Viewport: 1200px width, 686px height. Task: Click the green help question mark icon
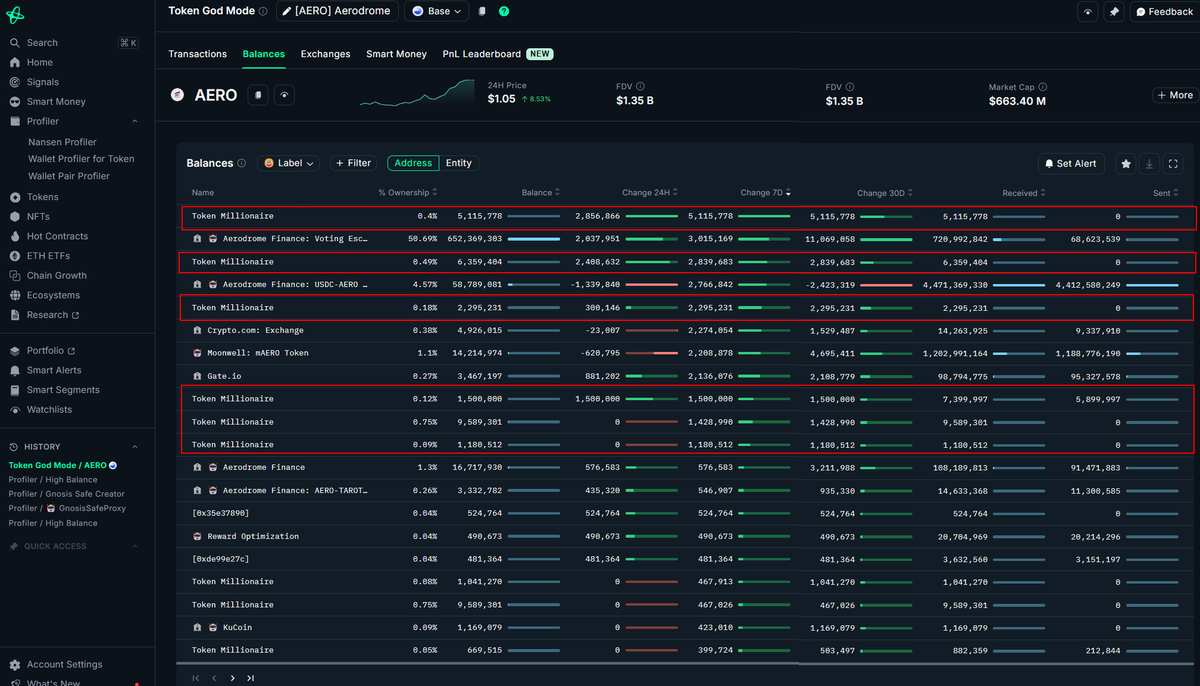503,11
